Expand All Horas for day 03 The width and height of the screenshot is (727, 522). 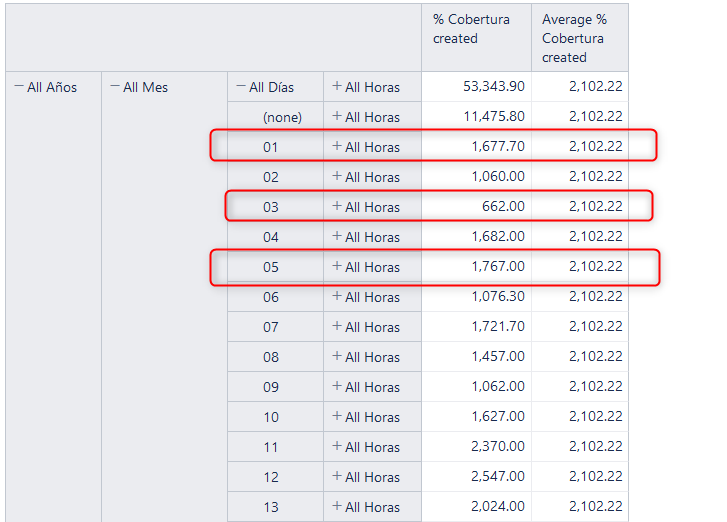337,206
